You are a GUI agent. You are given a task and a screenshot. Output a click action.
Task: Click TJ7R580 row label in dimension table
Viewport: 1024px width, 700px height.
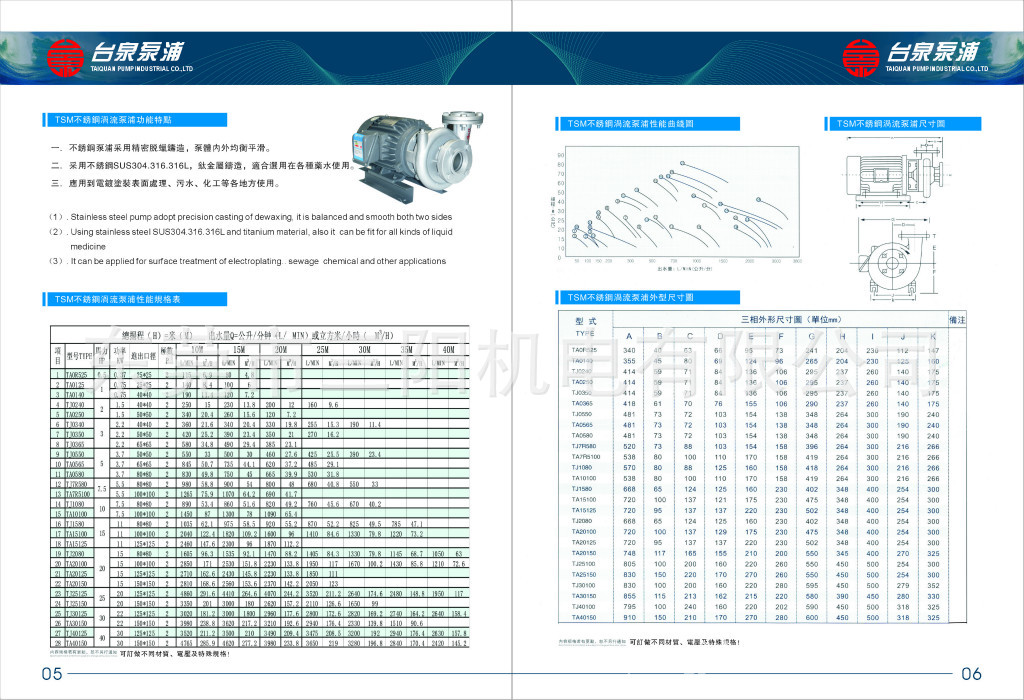coord(584,447)
